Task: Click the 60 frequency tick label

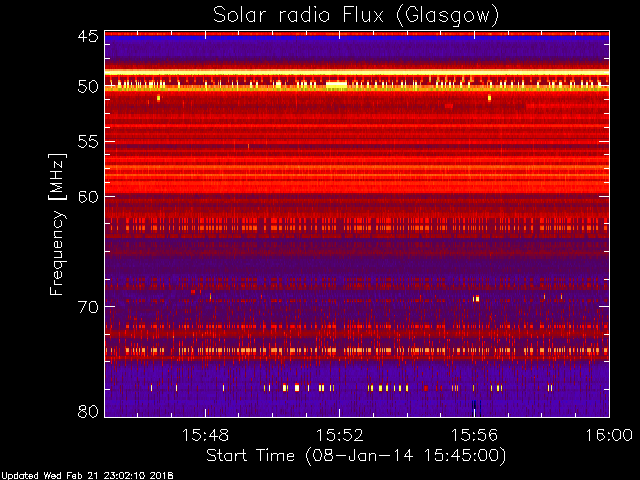Action: tap(88, 197)
